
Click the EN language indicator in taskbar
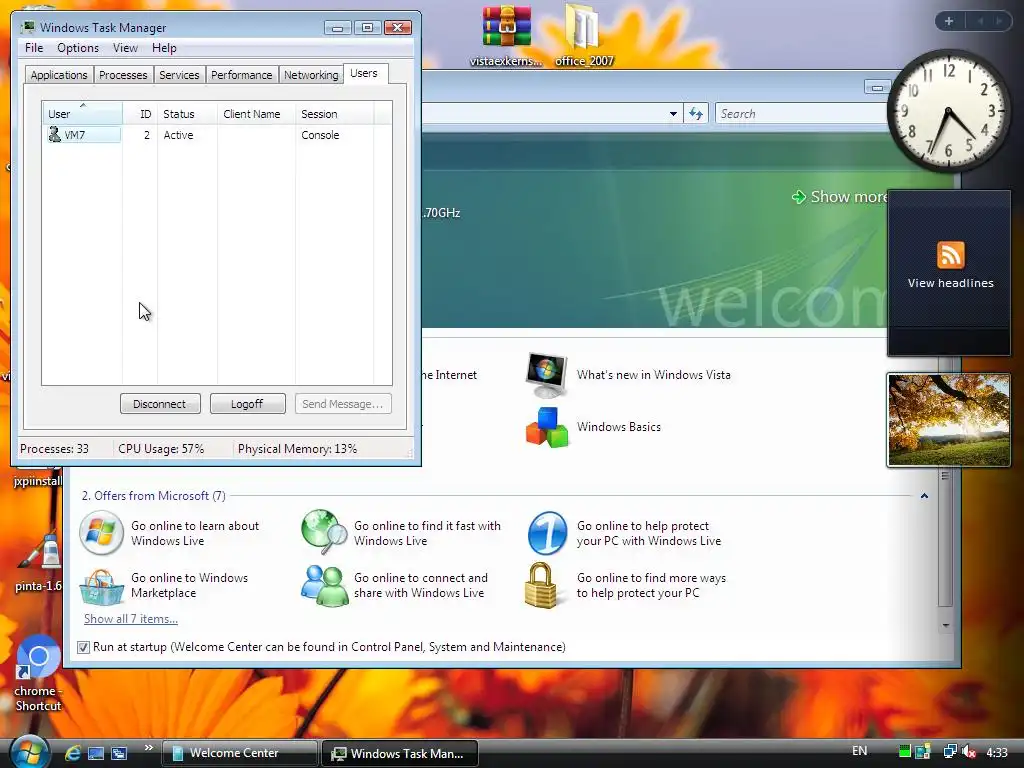point(859,751)
